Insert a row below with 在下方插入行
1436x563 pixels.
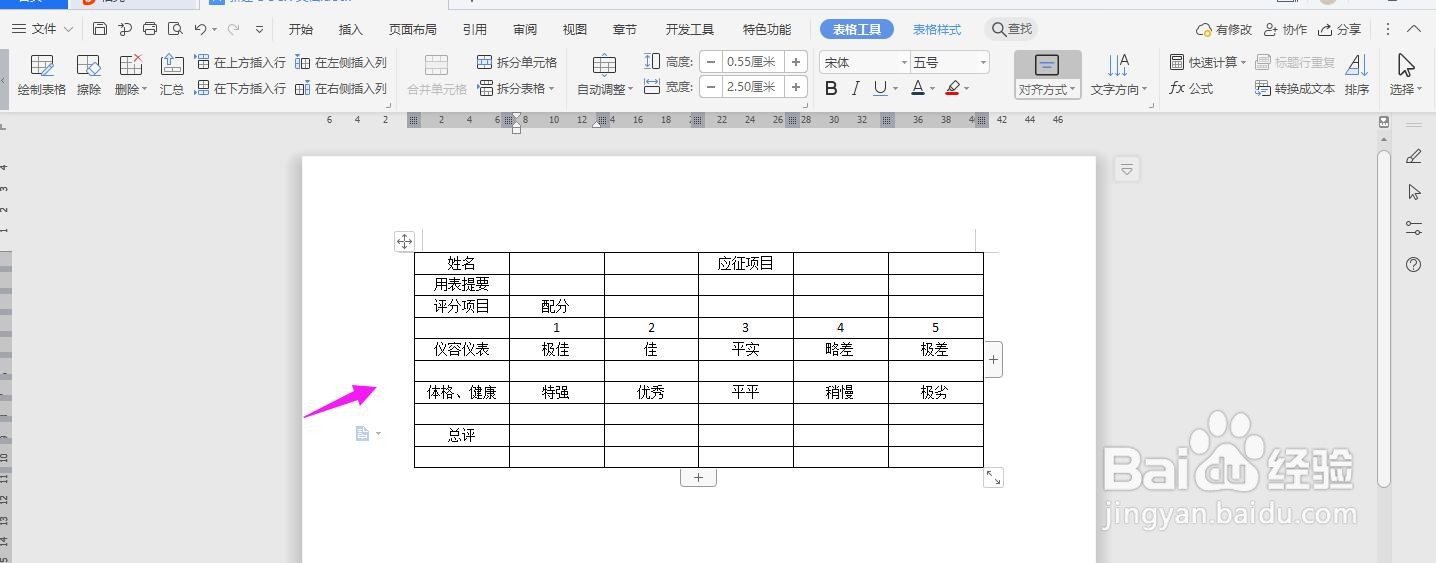240,88
